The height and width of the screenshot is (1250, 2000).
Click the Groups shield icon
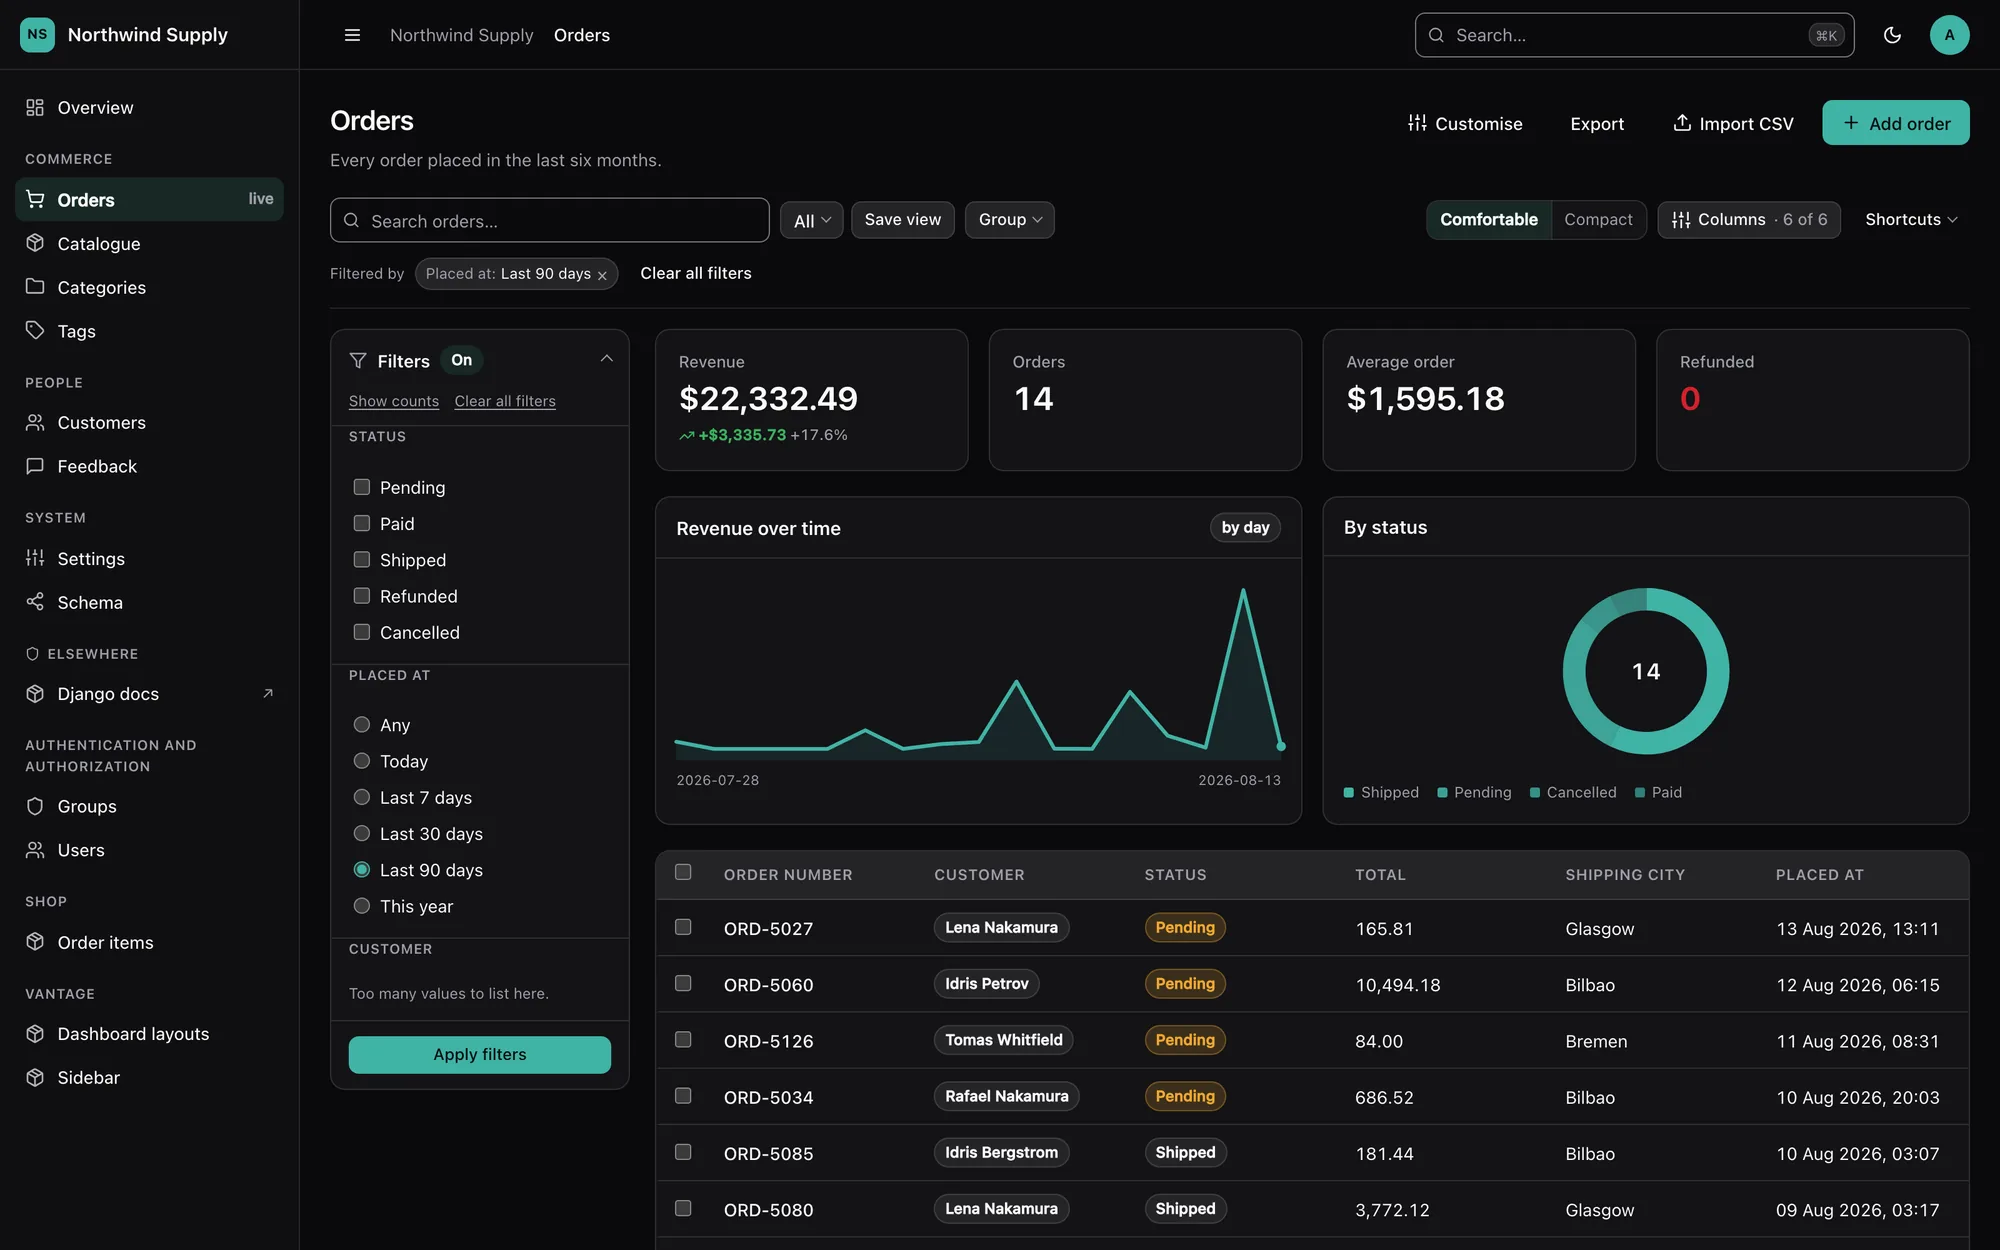[35, 806]
